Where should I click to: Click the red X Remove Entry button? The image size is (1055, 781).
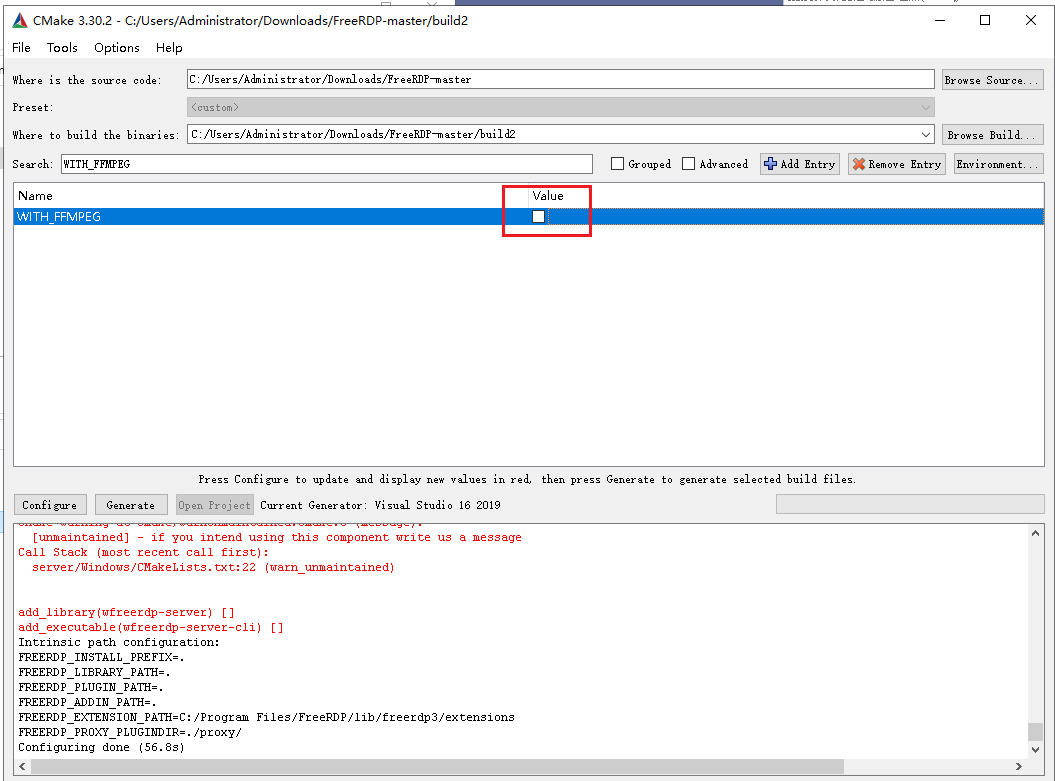896,164
